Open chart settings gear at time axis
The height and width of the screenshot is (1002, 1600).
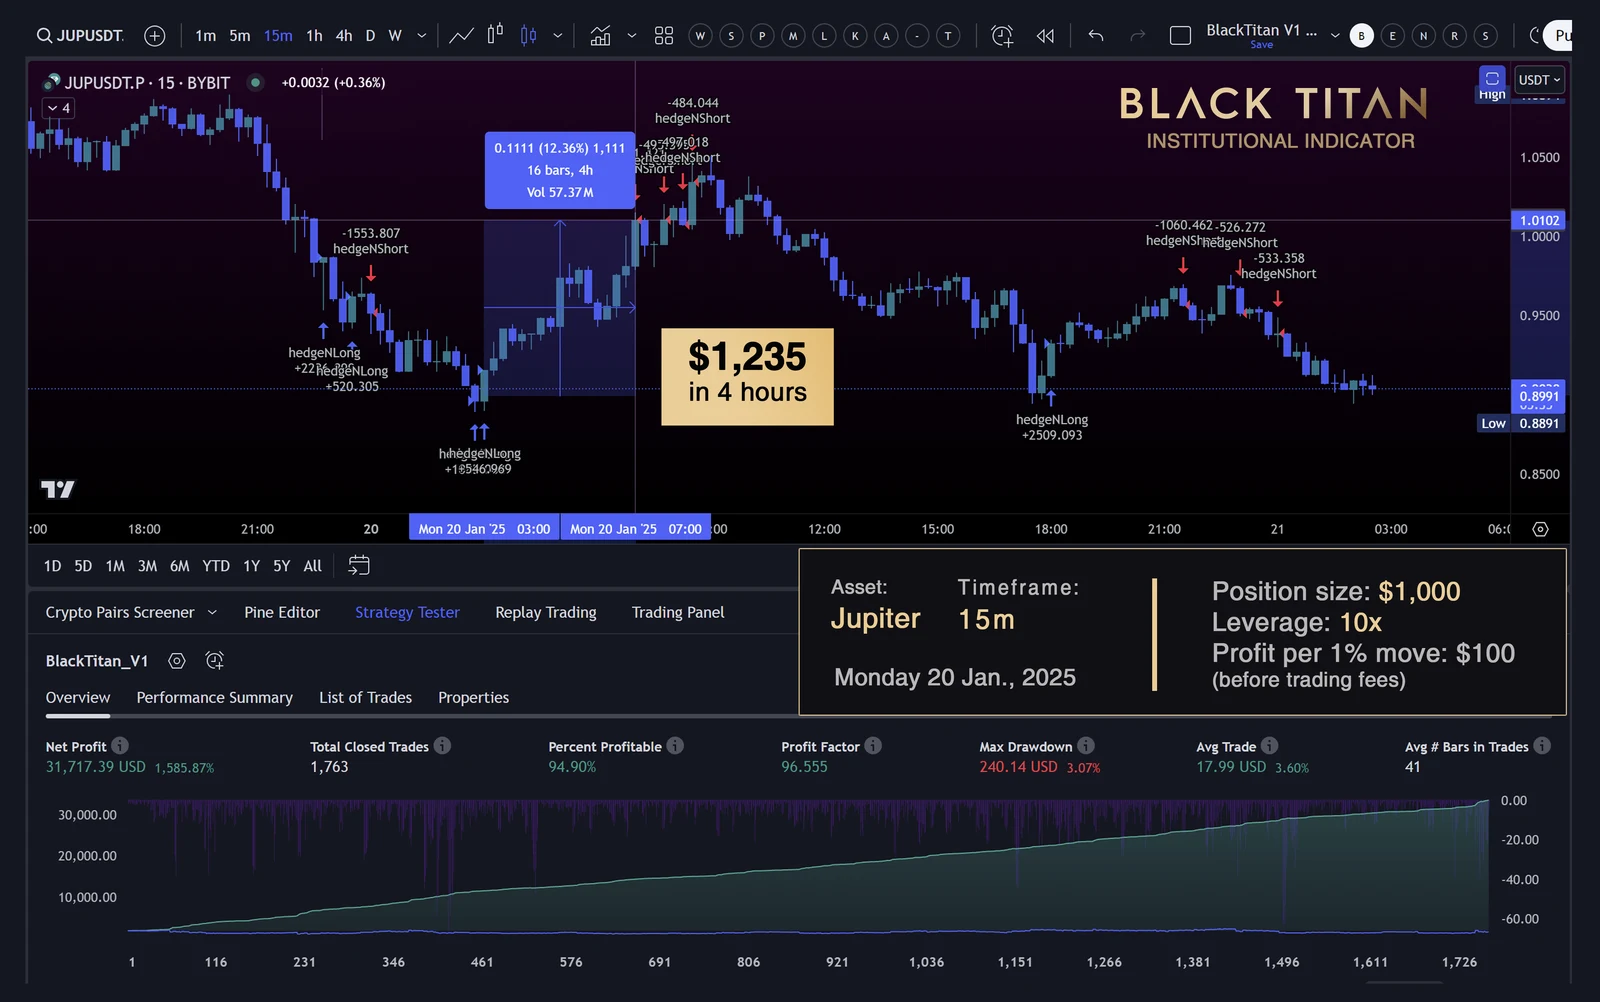pos(1540,529)
